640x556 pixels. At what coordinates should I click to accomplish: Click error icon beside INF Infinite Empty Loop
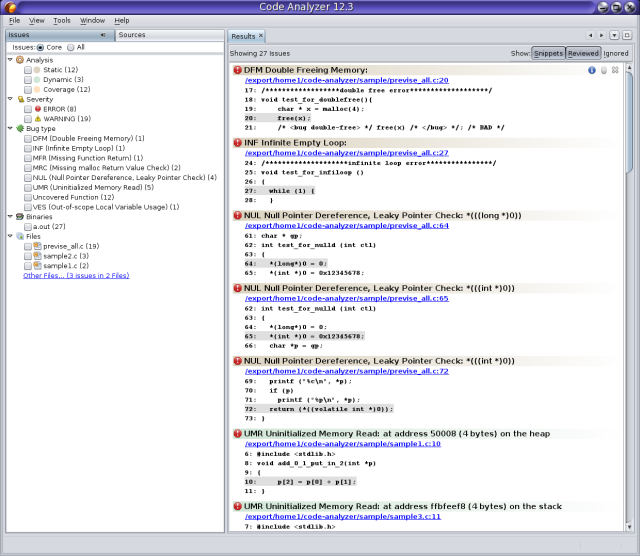(238, 143)
